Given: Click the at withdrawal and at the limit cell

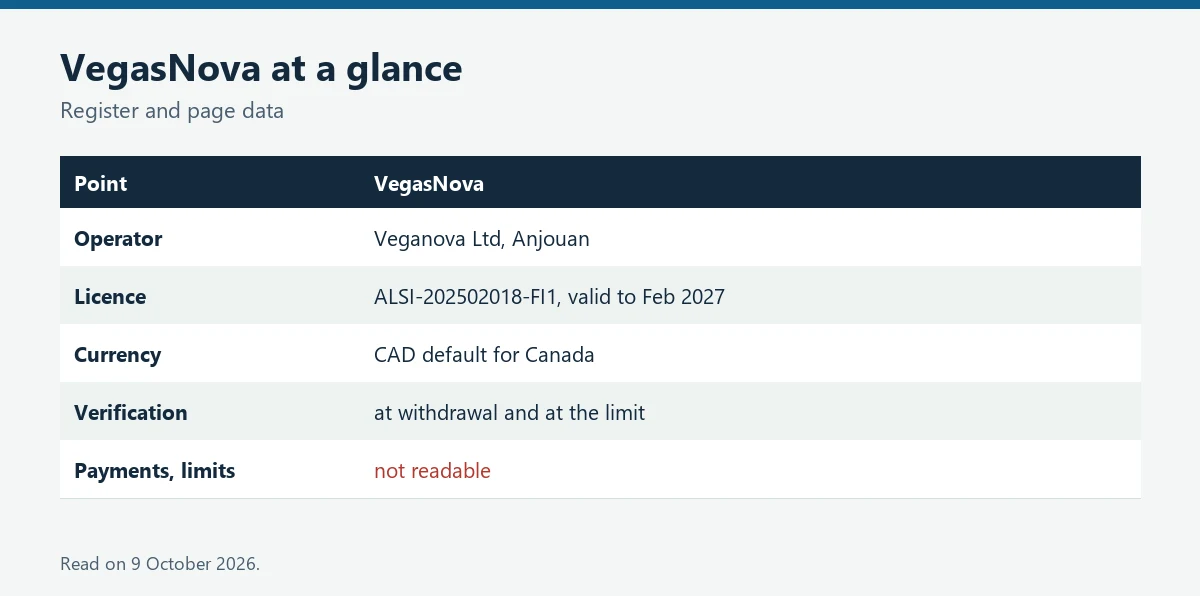Looking at the screenshot, I should 510,413.
